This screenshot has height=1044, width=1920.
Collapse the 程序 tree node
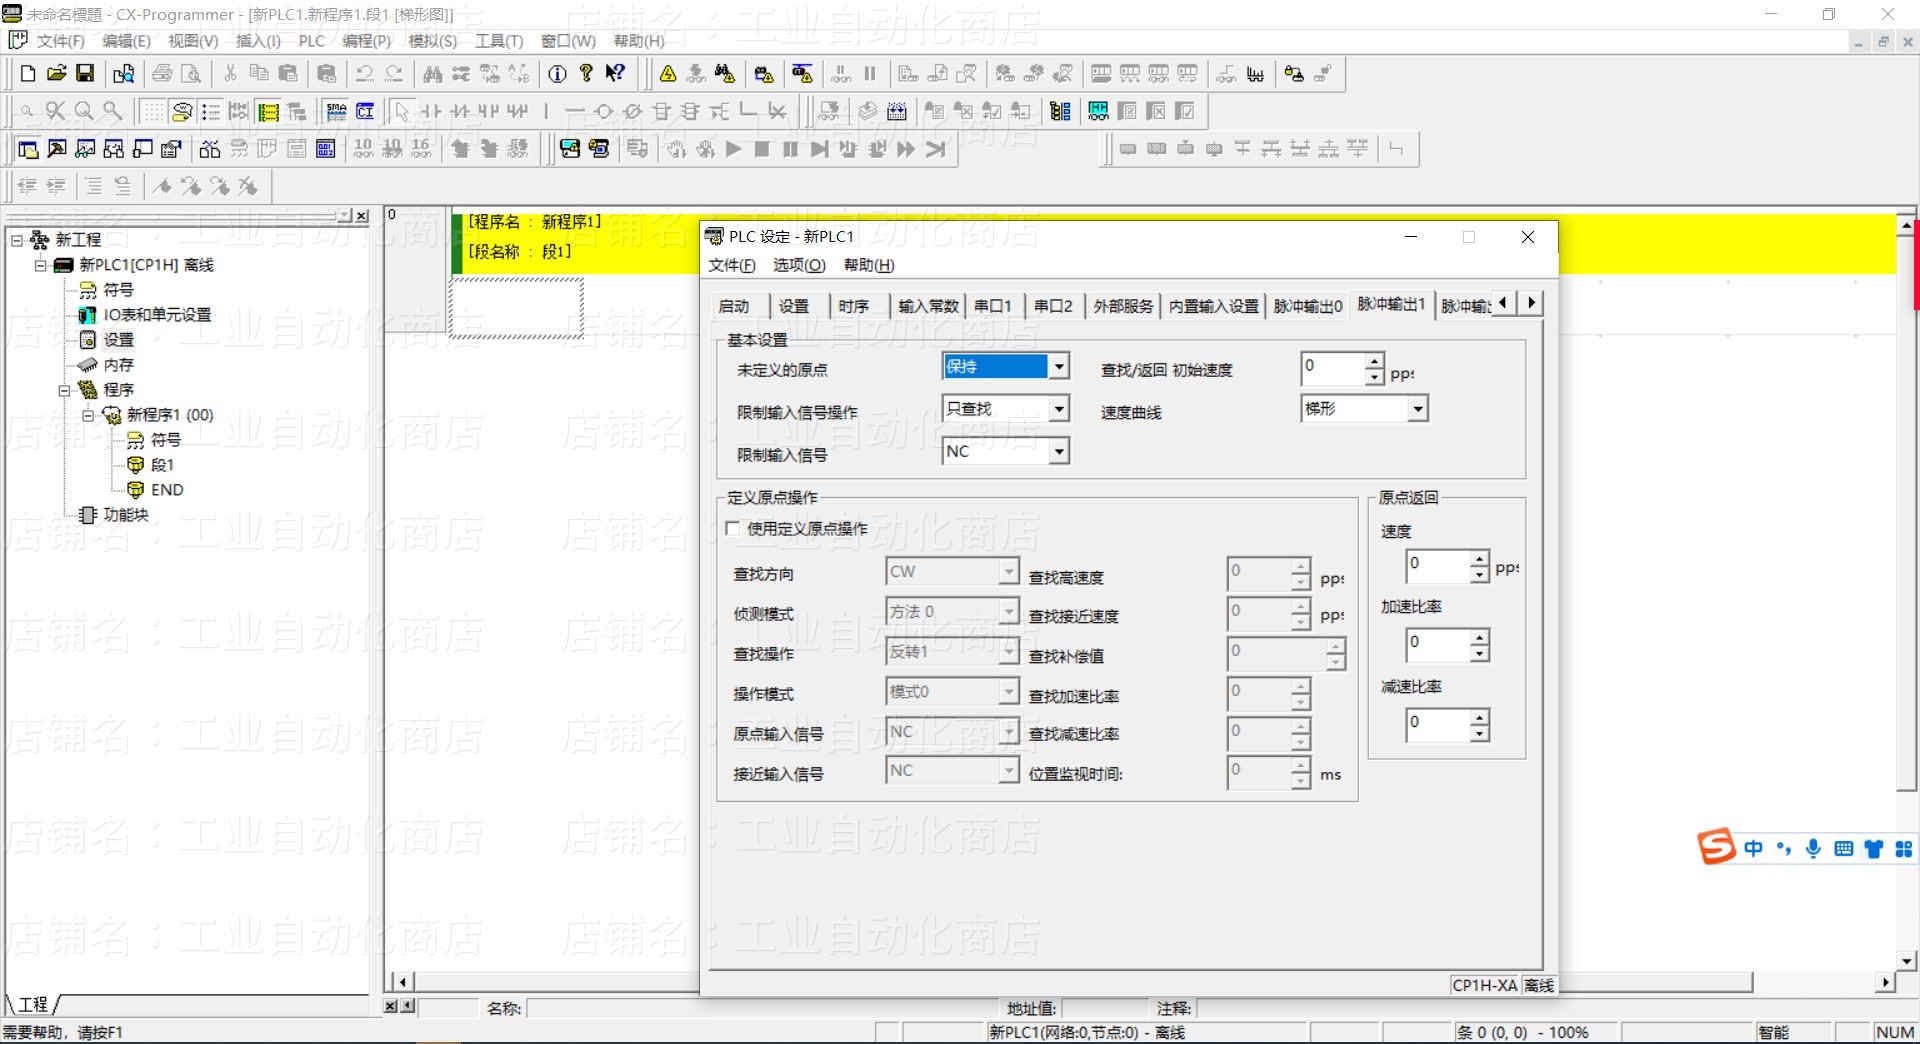(x=65, y=390)
